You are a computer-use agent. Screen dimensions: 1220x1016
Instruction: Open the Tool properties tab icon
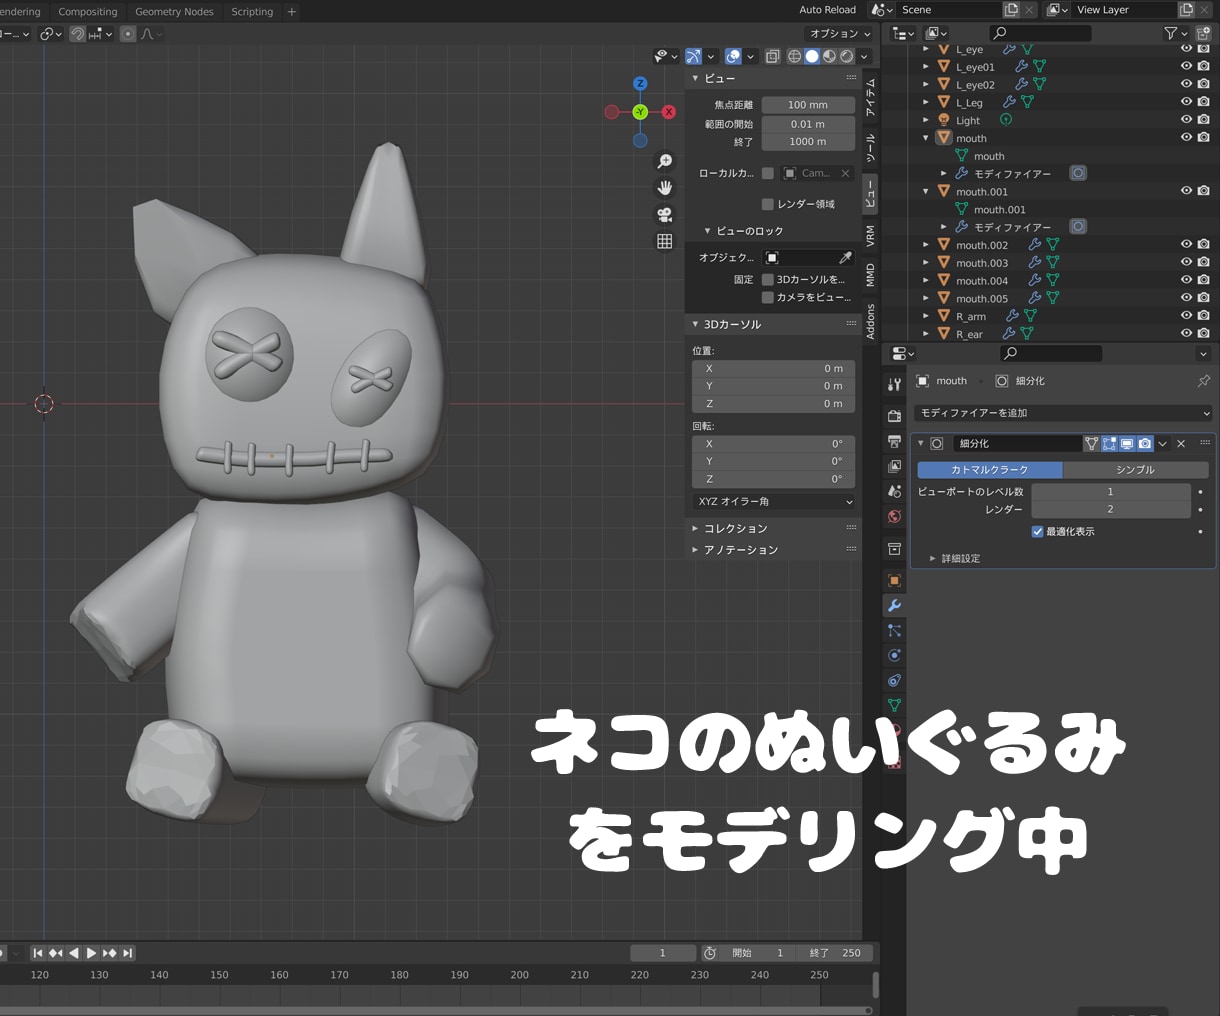(x=894, y=384)
